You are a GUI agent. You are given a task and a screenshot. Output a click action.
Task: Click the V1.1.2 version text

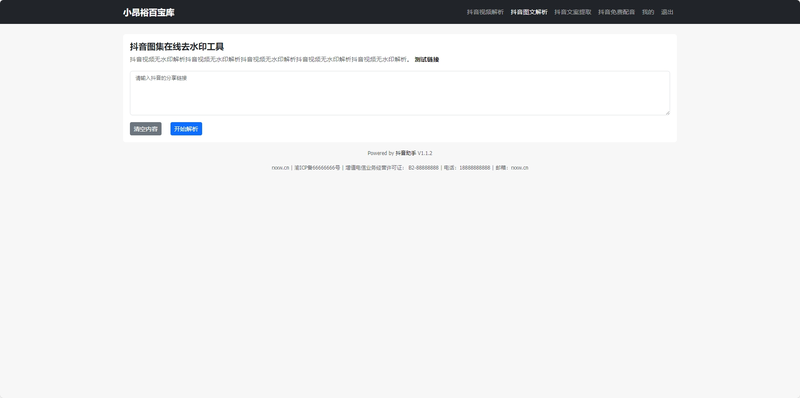point(425,153)
